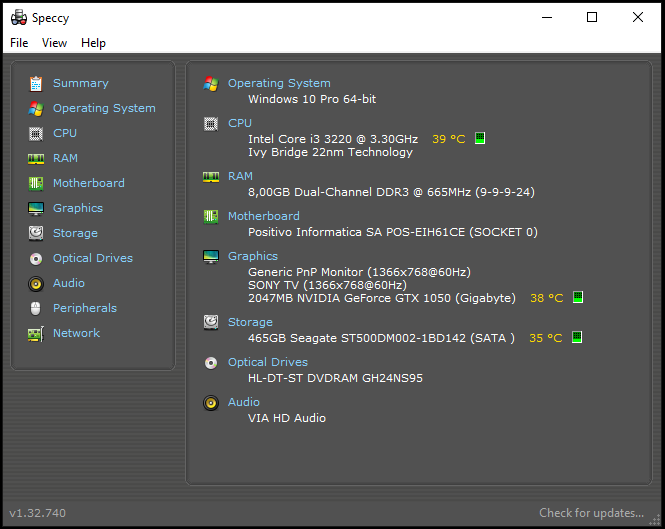Click the GPU temperature indicator next to 38 °C

point(578,297)
